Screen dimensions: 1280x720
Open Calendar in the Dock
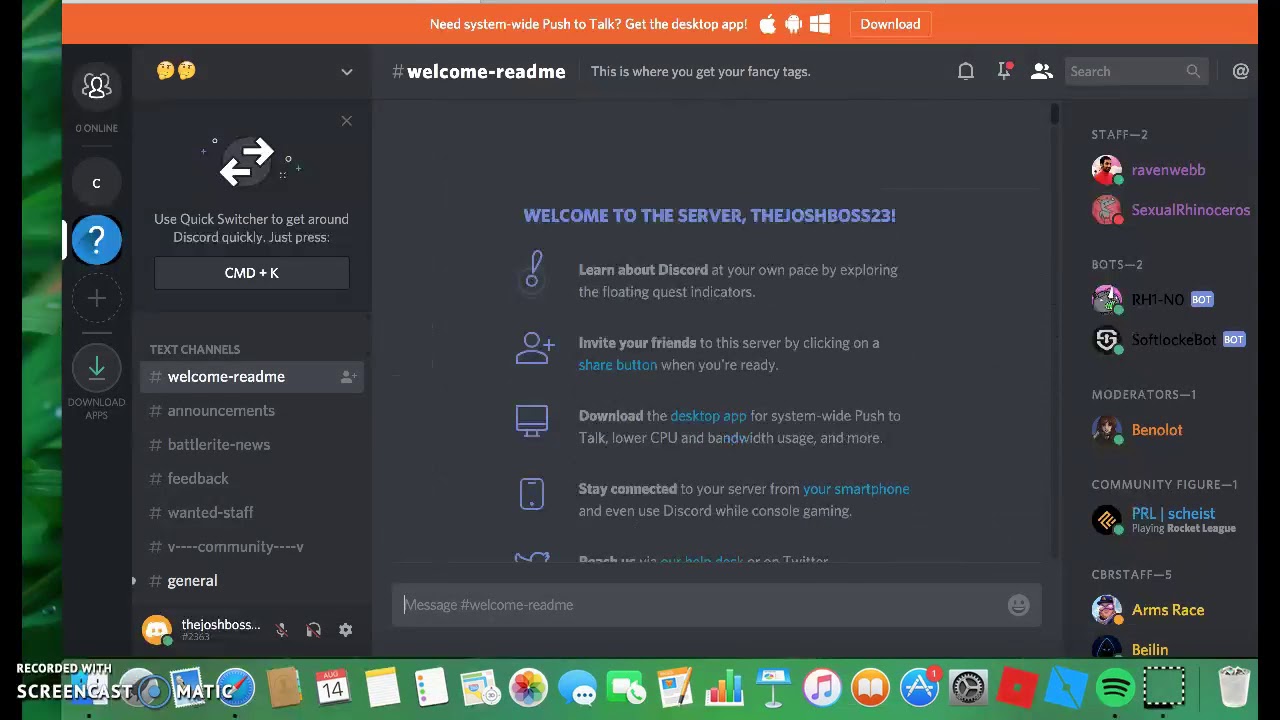(x=333, y=688)
